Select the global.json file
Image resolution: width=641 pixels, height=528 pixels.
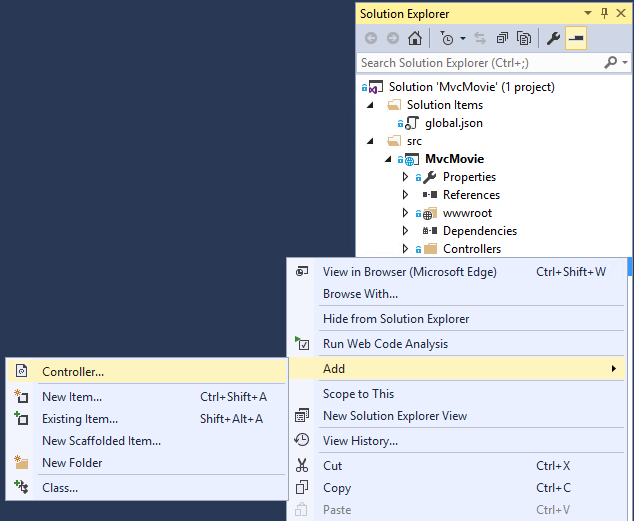(x=453, y=123)
